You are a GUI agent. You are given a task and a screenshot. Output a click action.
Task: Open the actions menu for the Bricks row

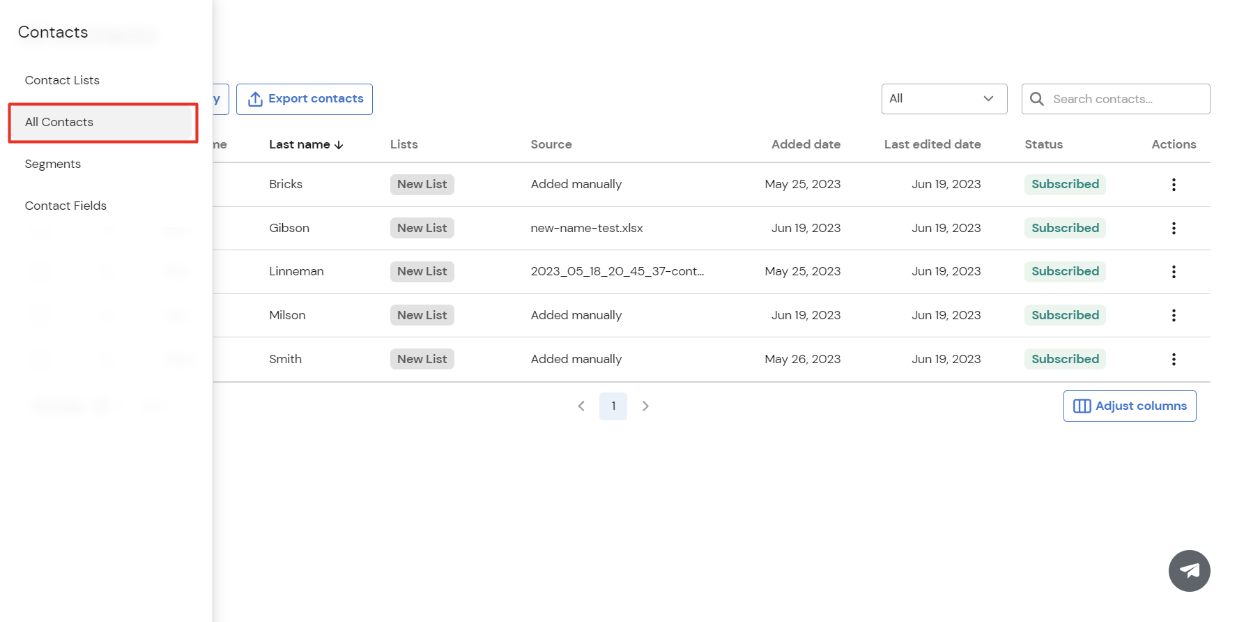(1174, 184)
